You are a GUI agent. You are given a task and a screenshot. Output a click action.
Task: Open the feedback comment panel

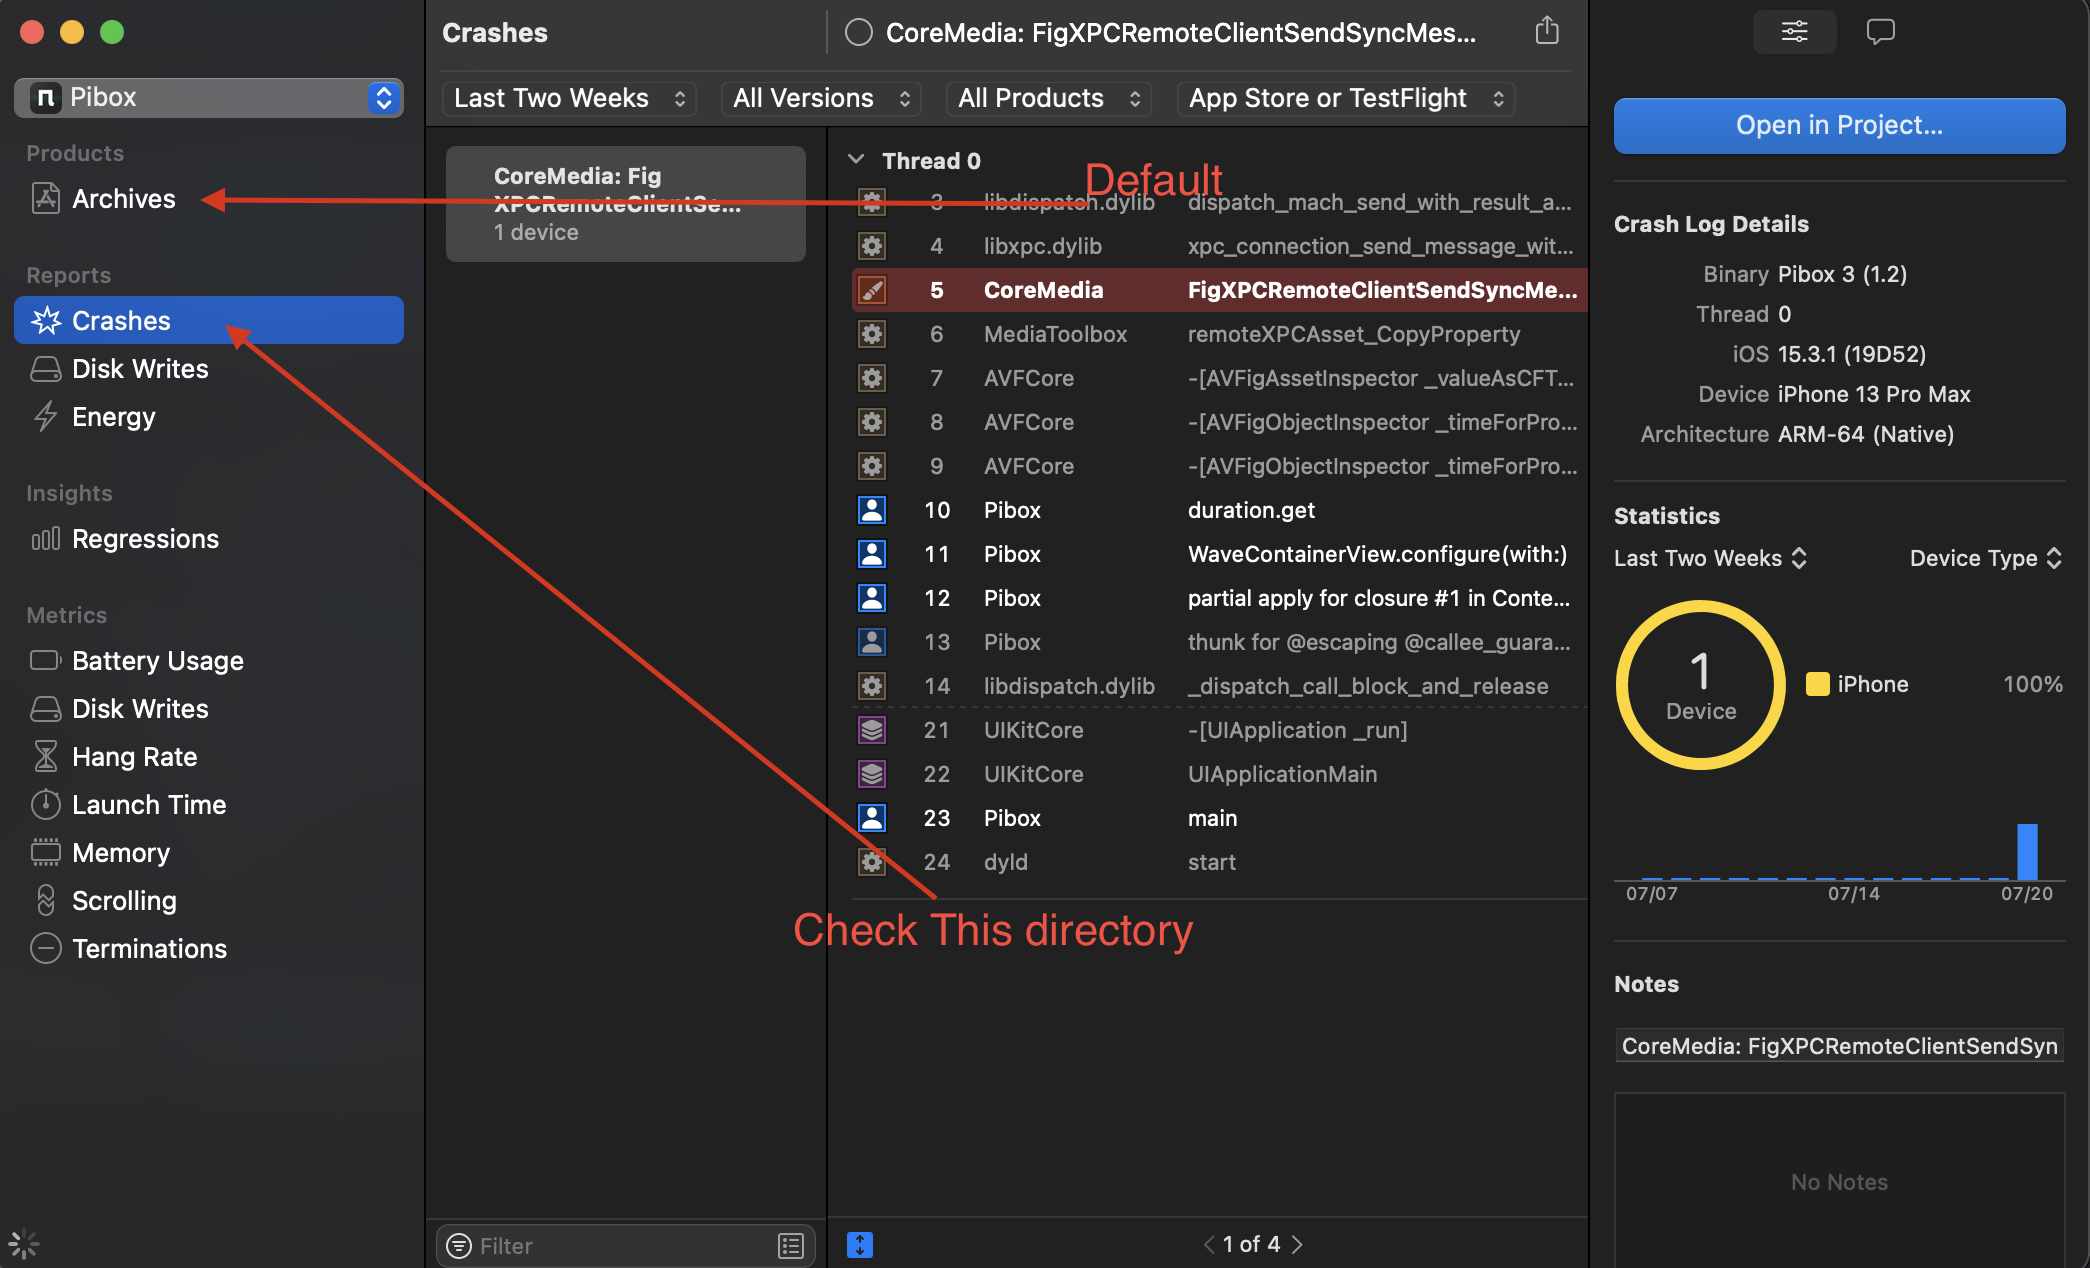(1880, 31)
